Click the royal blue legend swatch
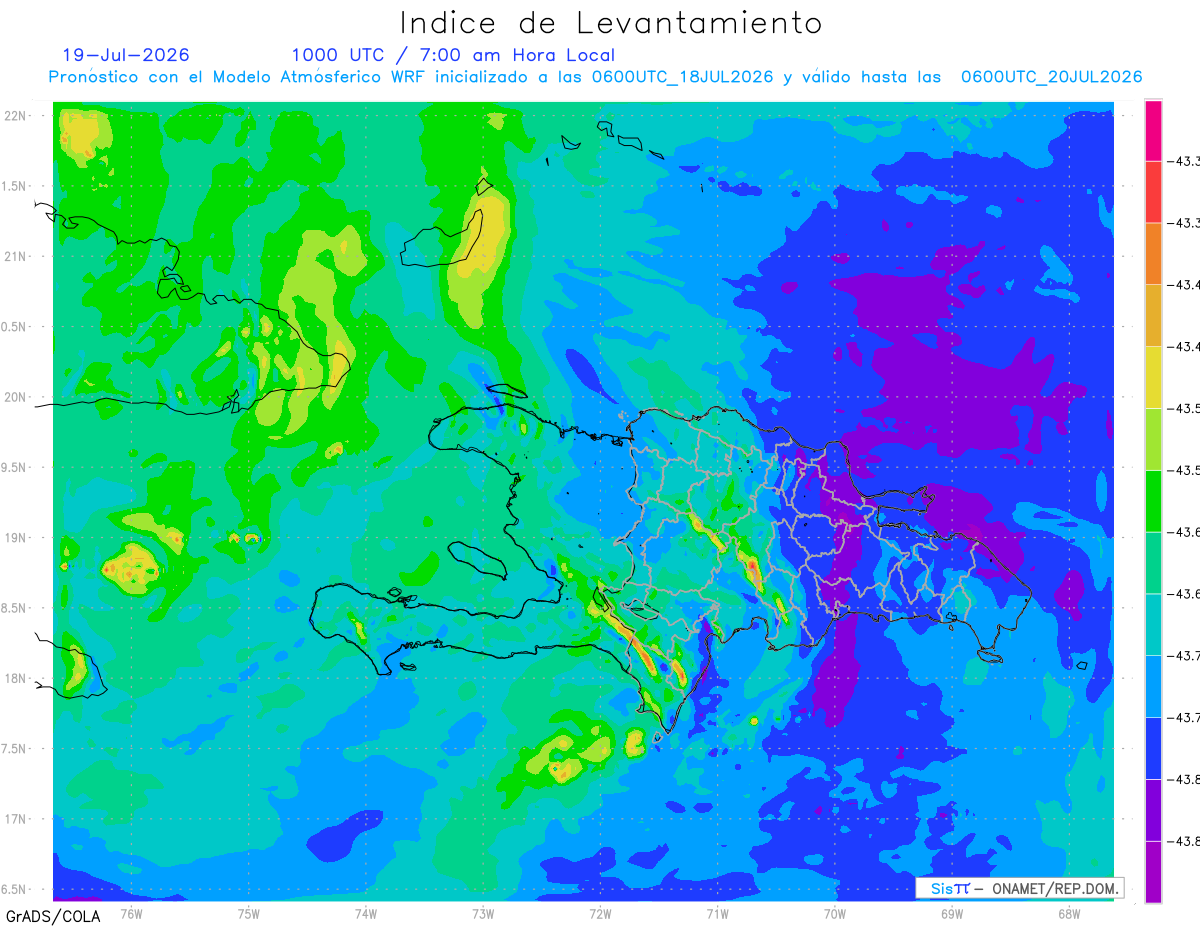The height and width of the screenshot is (927, 1200). pyautogui.click(x=1153, y=748)
